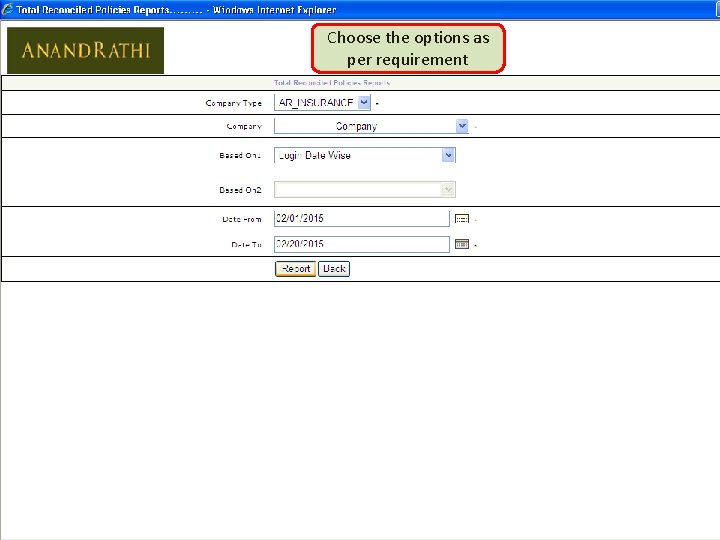Click the Based On1 label text
The height and width of the screenshot is (540, 720).
click(240, 156)
